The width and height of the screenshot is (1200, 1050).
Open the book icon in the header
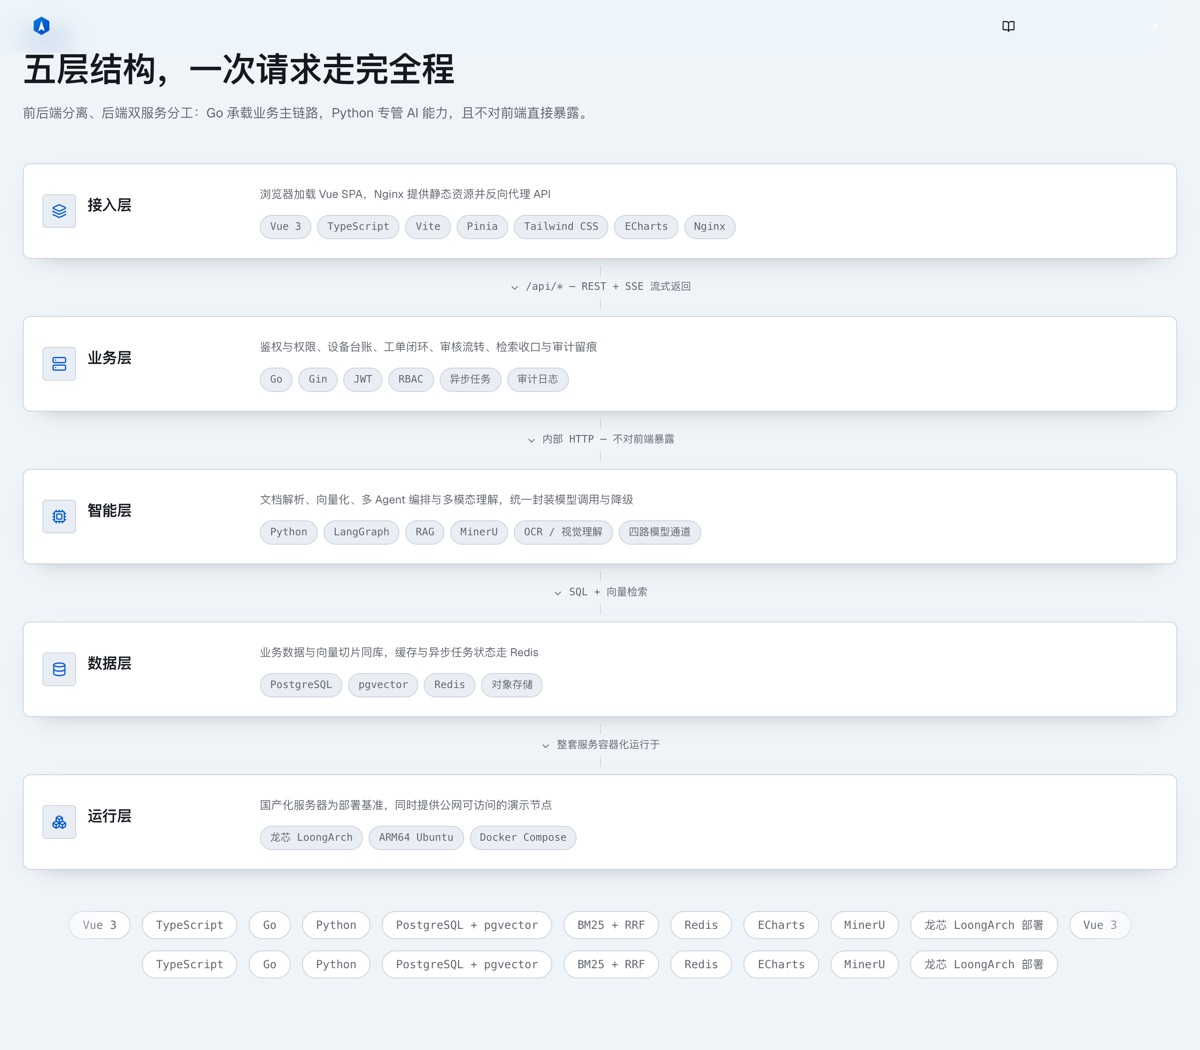1008,26
